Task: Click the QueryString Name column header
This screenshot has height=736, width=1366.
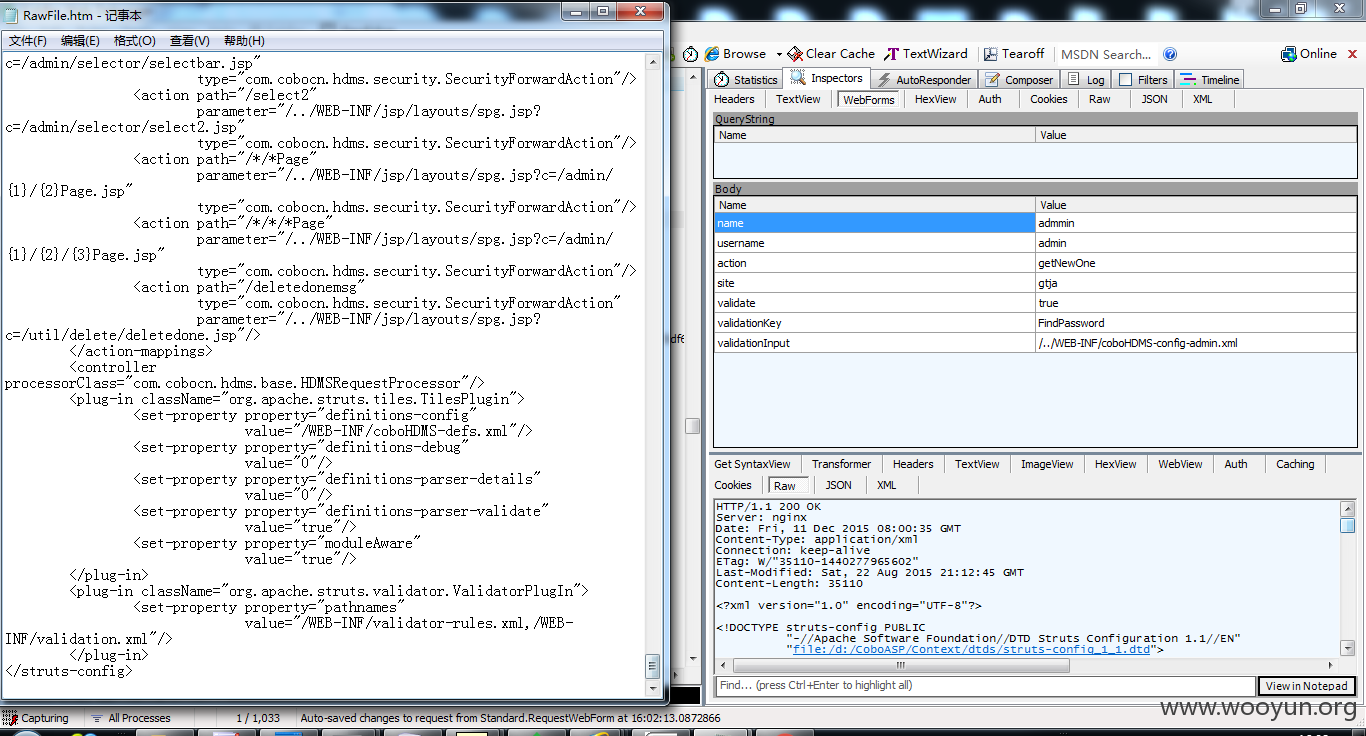Action: click(x=875, y=135)
